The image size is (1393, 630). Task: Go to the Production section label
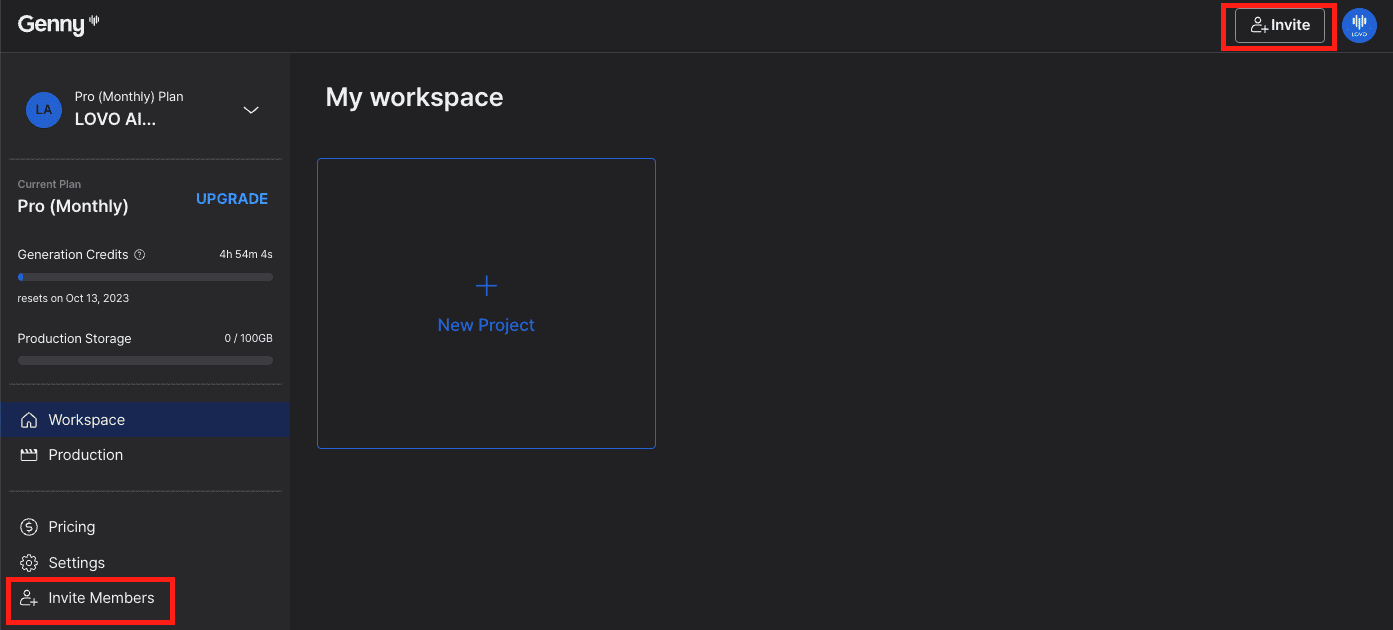pos(86,455)
